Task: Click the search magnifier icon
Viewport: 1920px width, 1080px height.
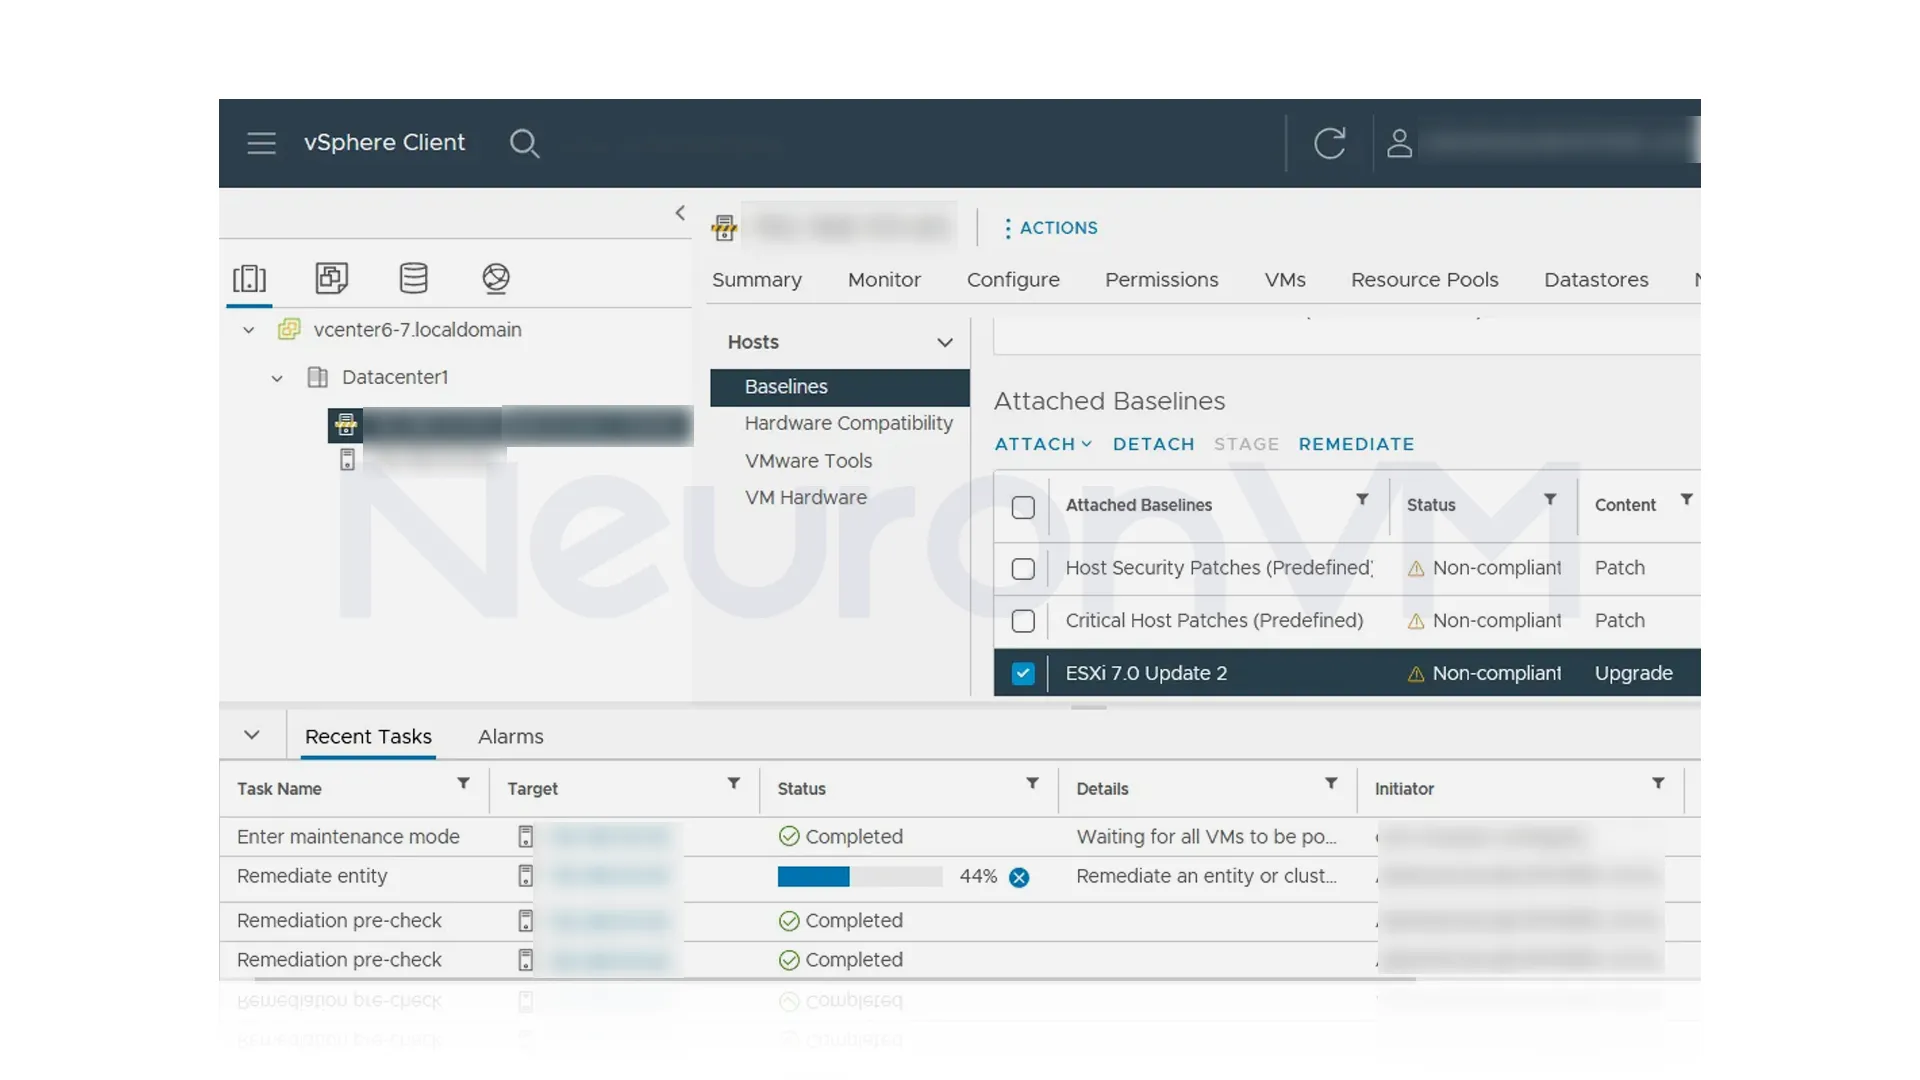Action: coord(524,144)
